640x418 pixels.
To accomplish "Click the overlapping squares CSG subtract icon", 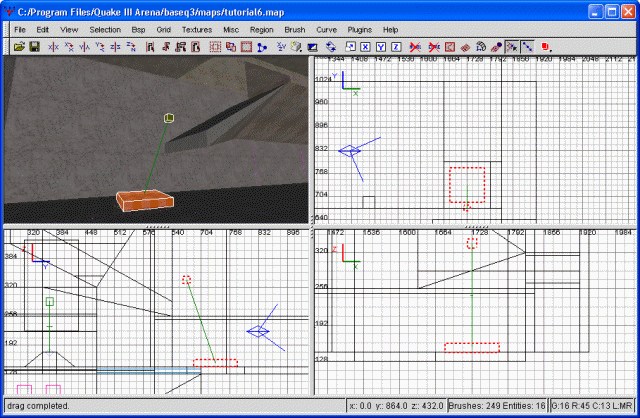I will click(231, 47).
